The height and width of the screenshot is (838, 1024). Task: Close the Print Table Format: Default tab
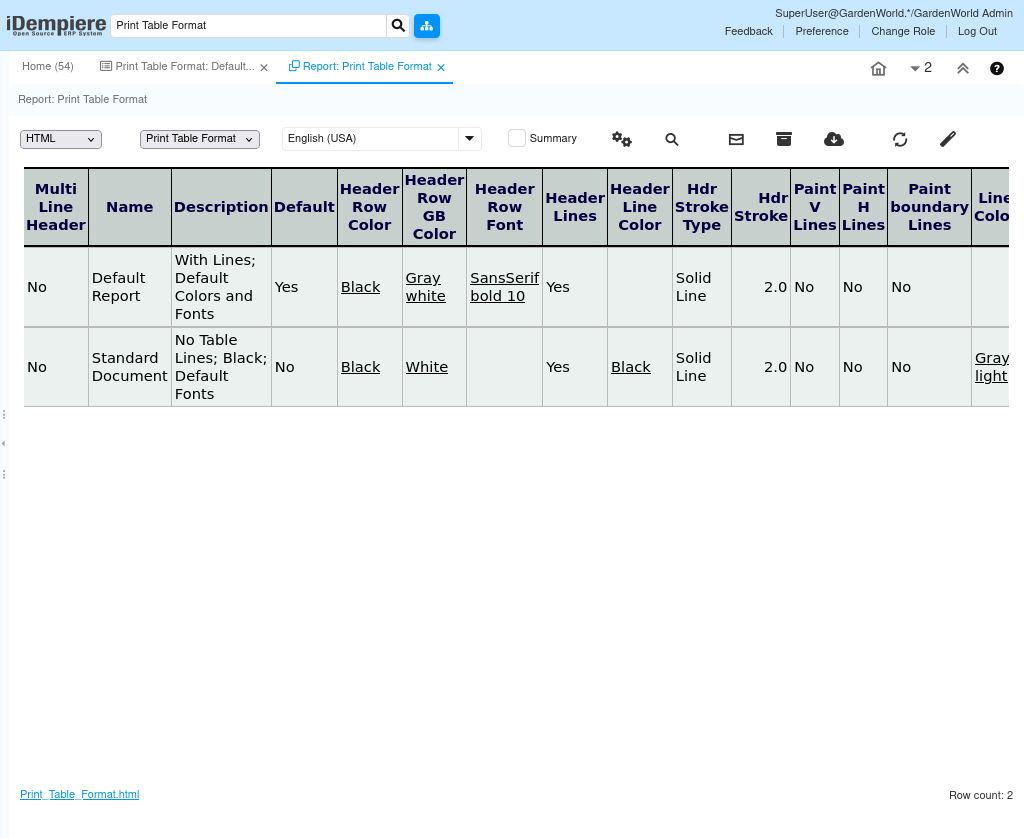pyautogui.click(x=264, y=67)
